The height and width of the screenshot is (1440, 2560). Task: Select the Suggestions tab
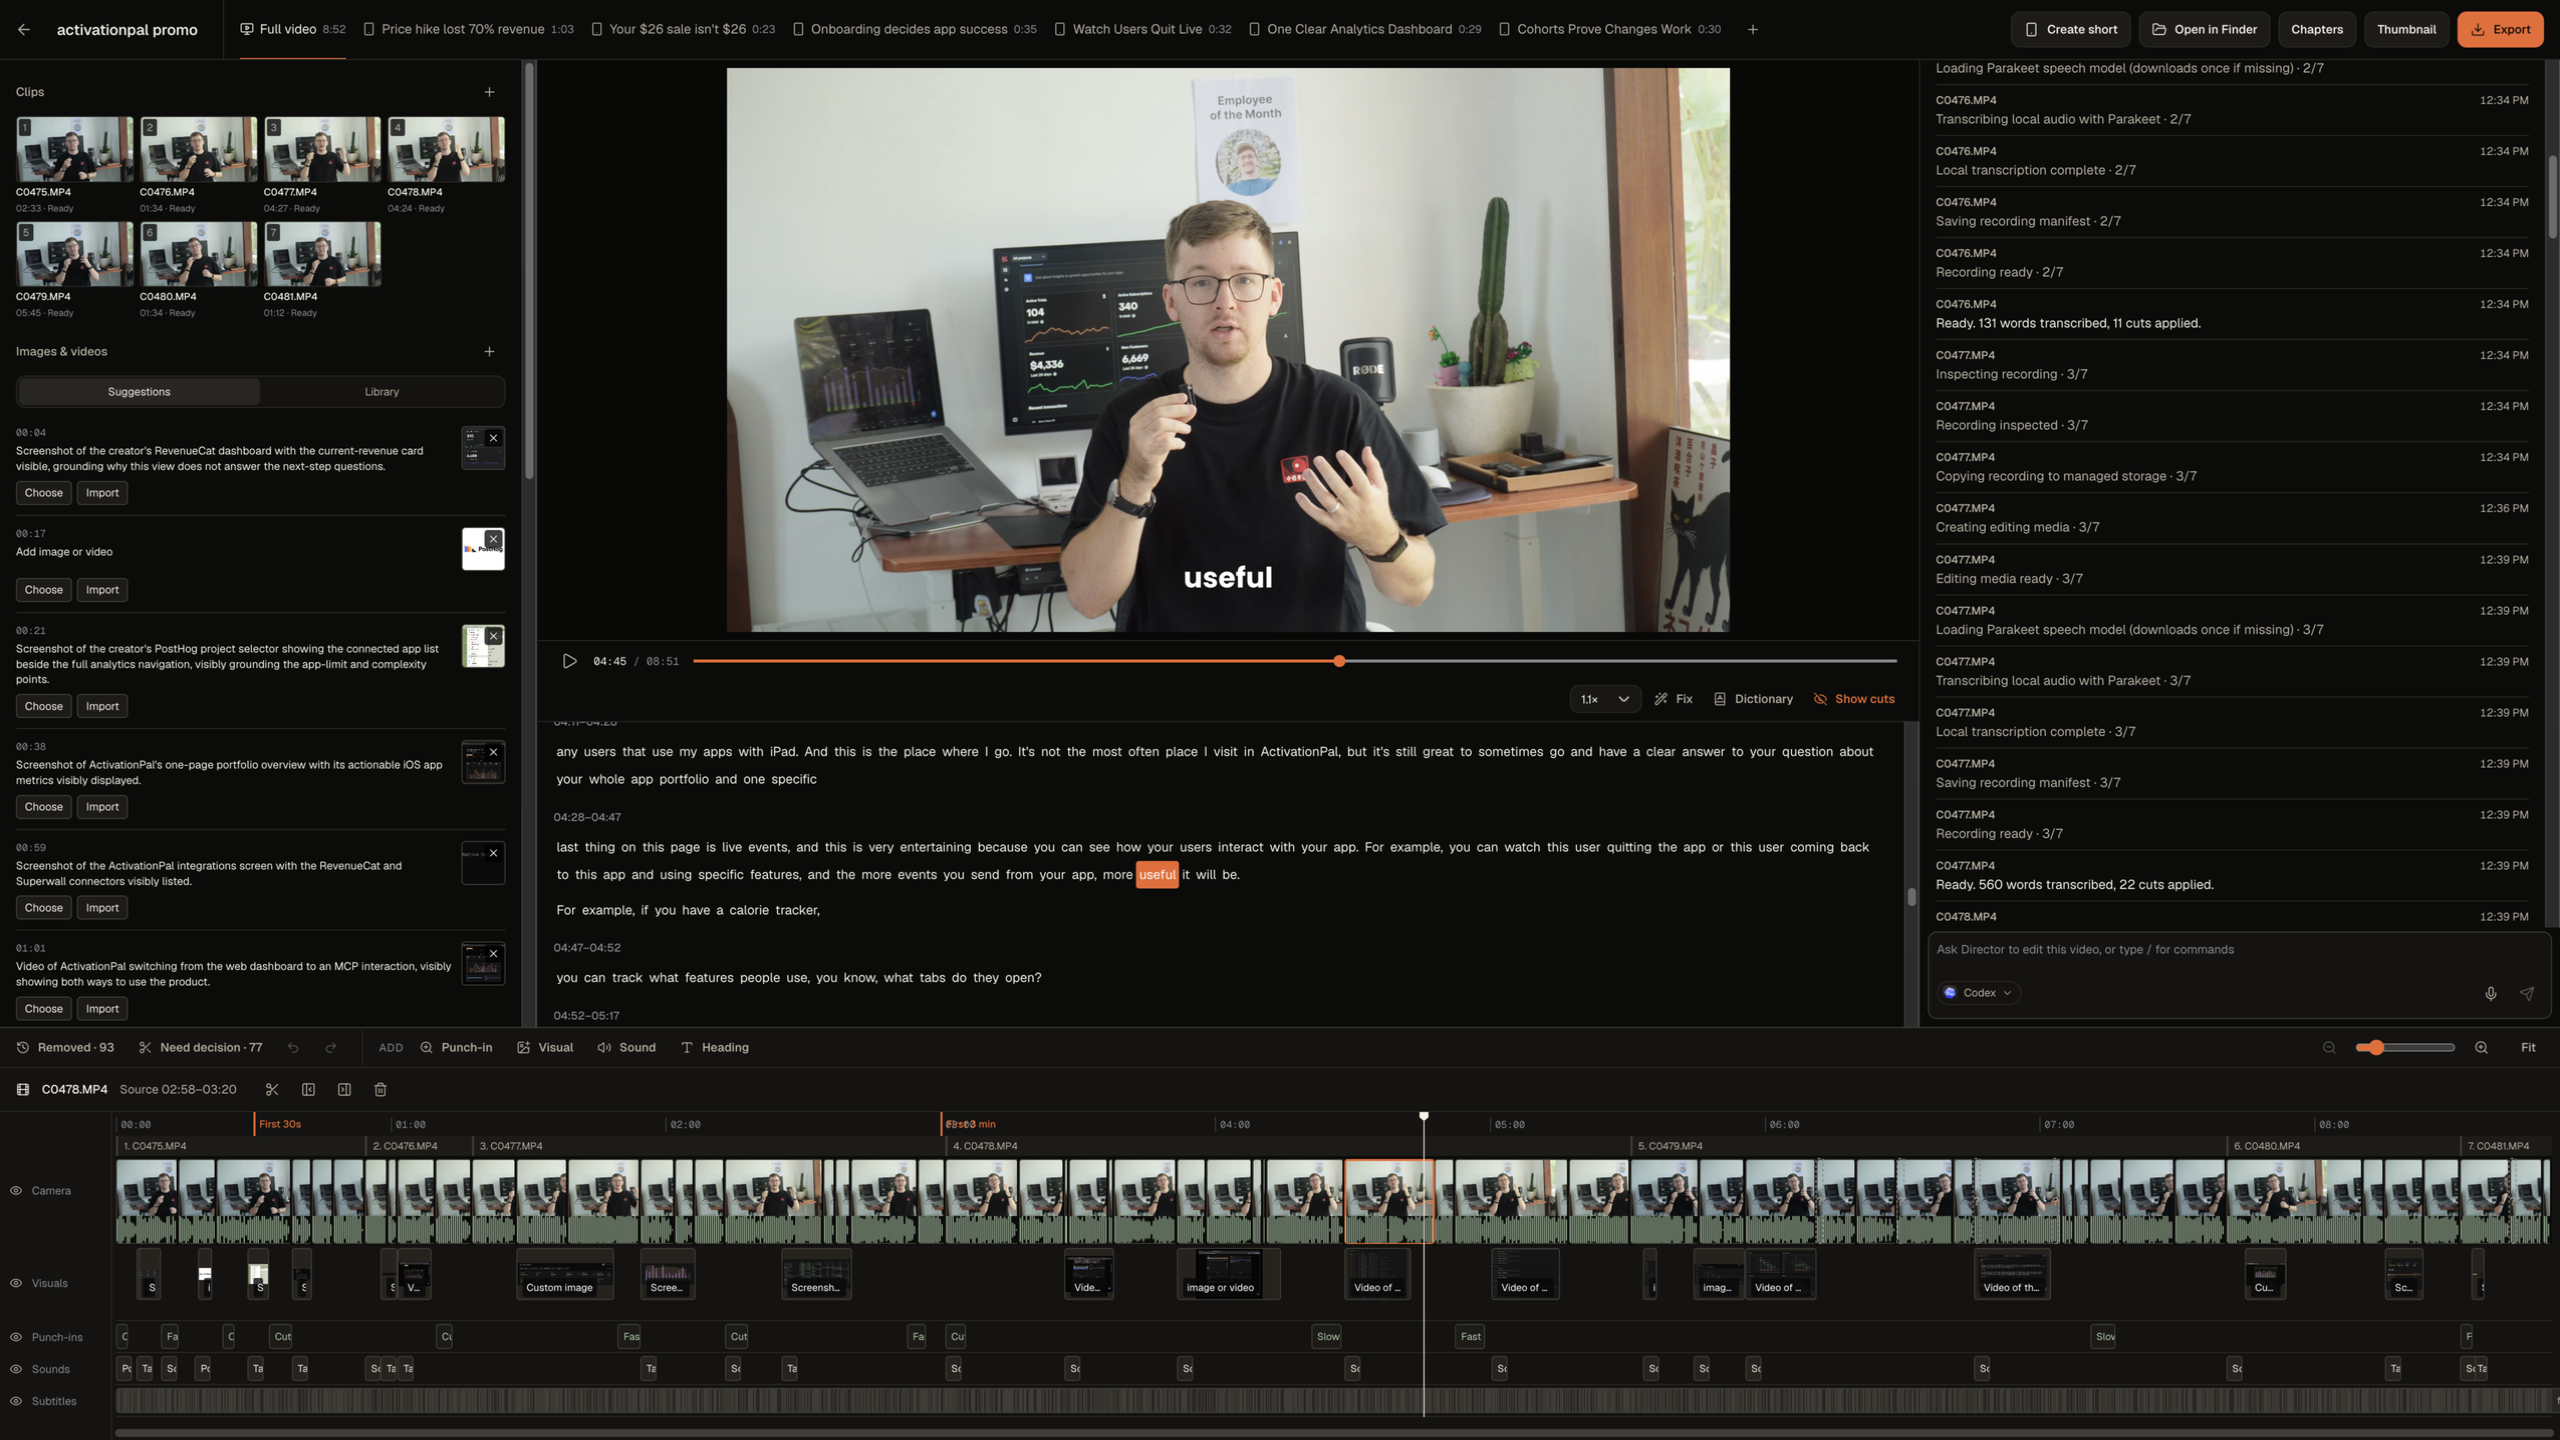coord(139,392)
